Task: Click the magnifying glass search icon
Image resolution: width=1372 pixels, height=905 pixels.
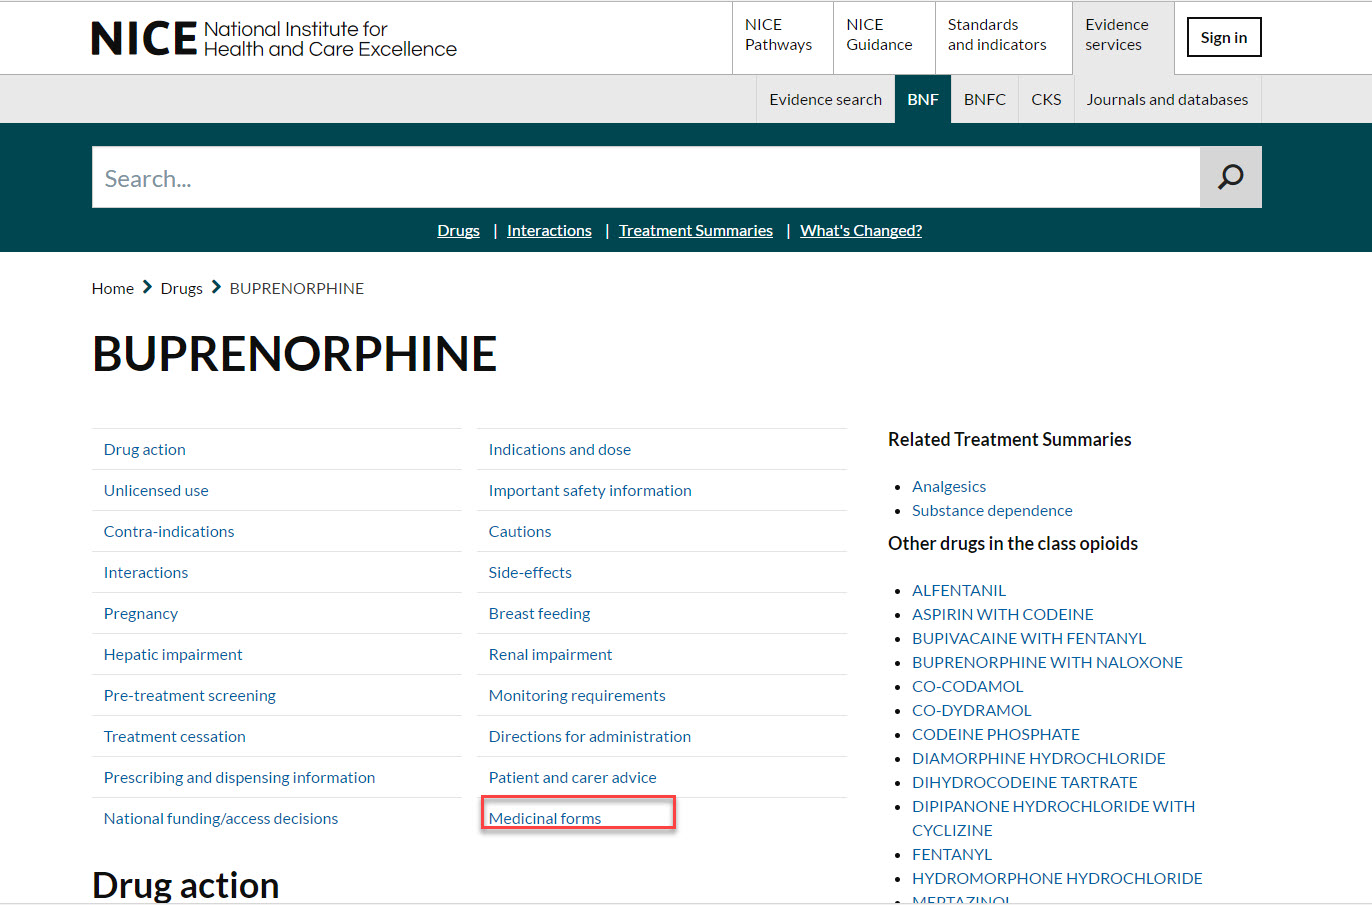Action: coord(1230,177)
